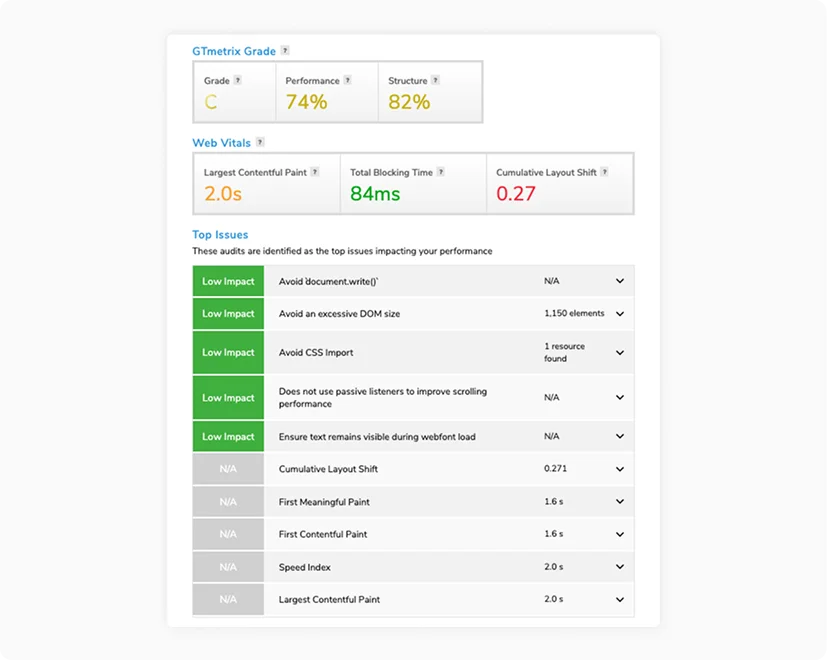
Task: Expand the webfont text visibility audit
Action: tap(619, 436)
